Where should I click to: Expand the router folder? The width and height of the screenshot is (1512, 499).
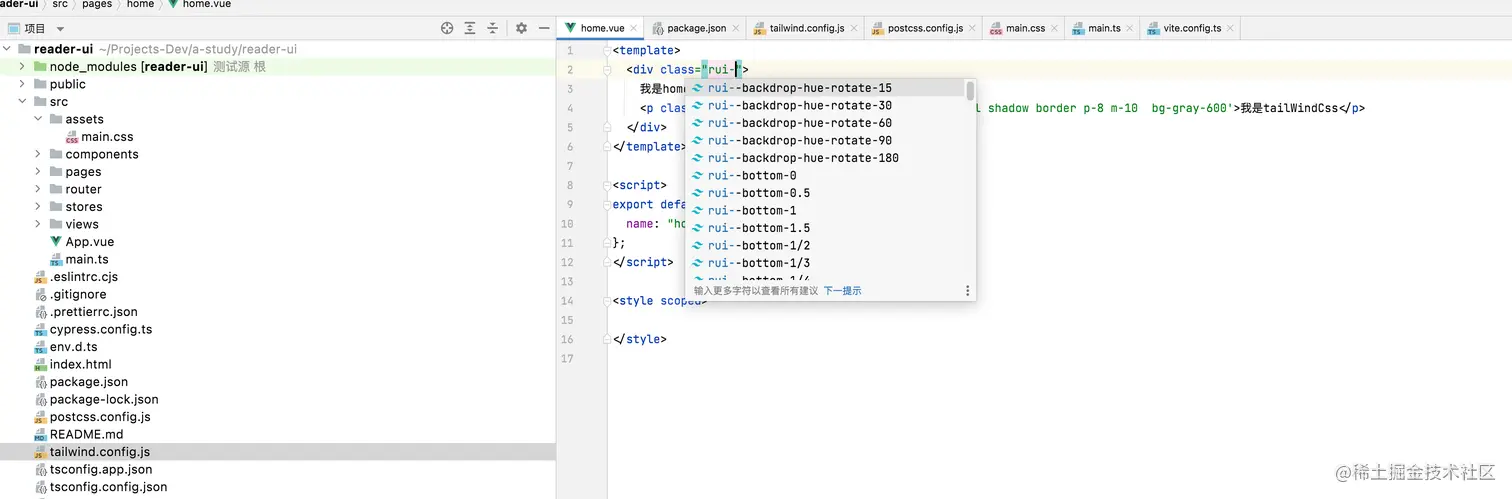click(x=38, y=189)
